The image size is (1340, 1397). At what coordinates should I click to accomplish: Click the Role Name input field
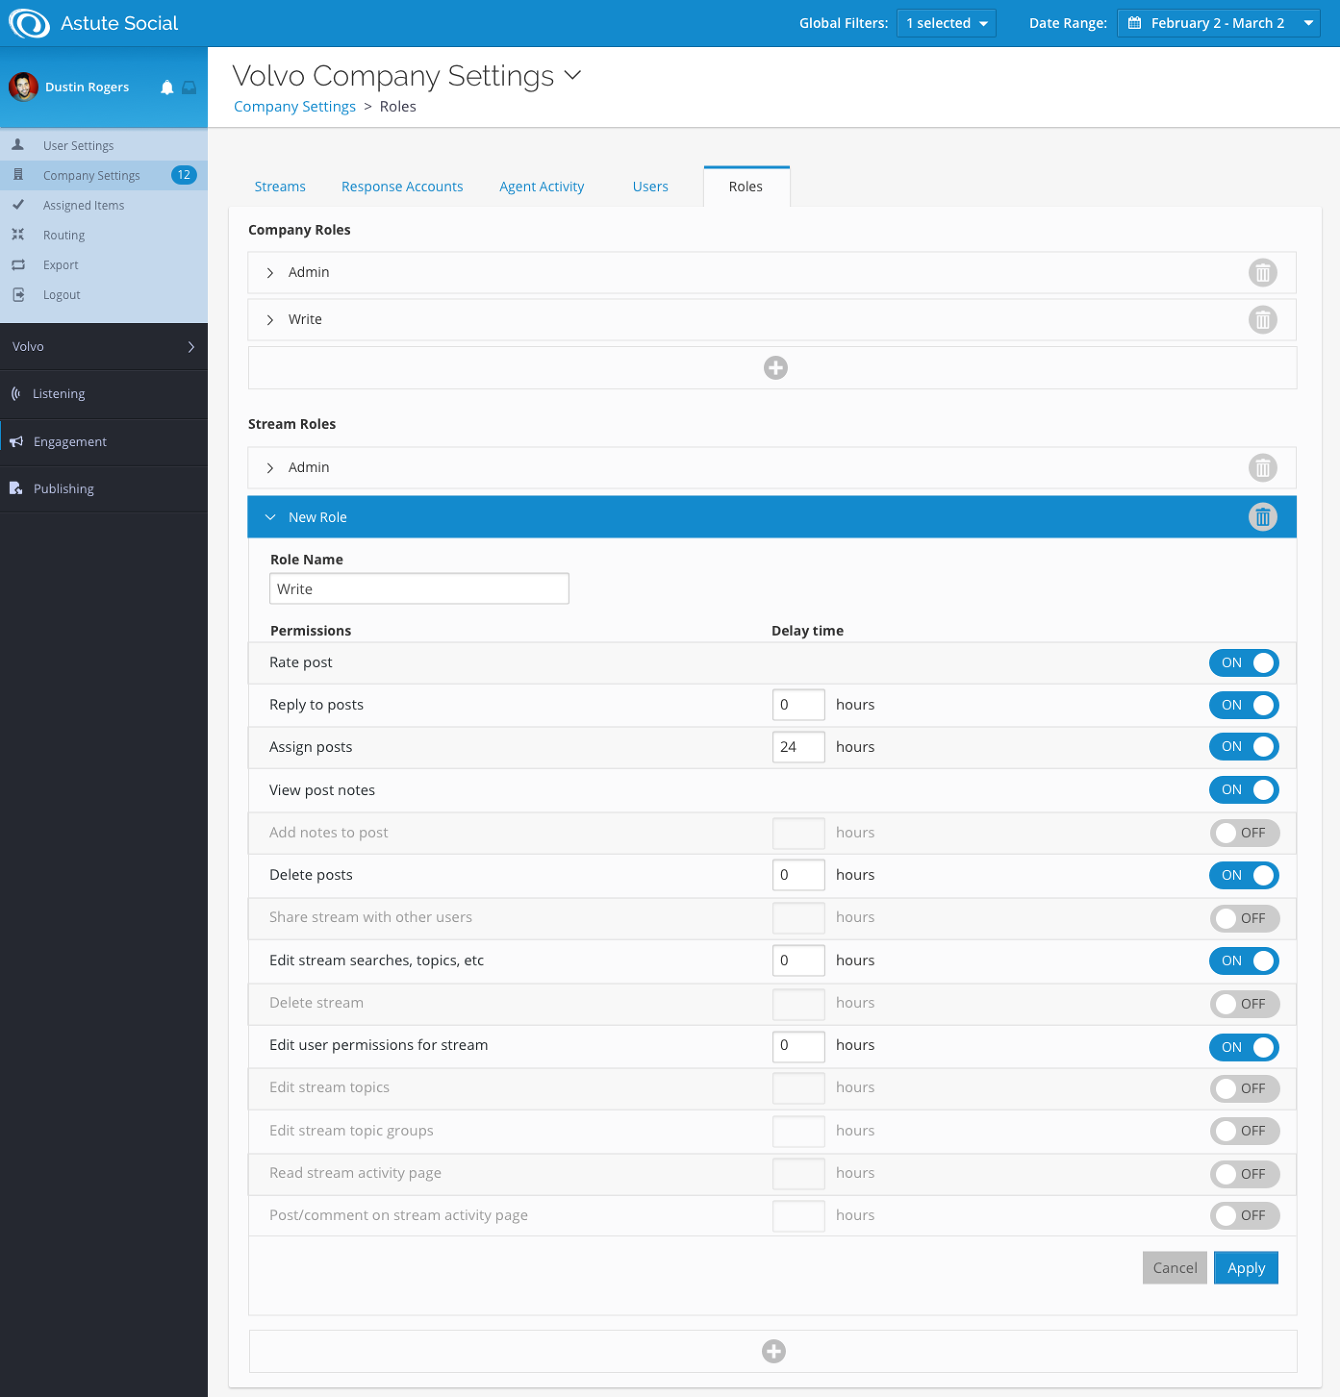pos(419,589)
